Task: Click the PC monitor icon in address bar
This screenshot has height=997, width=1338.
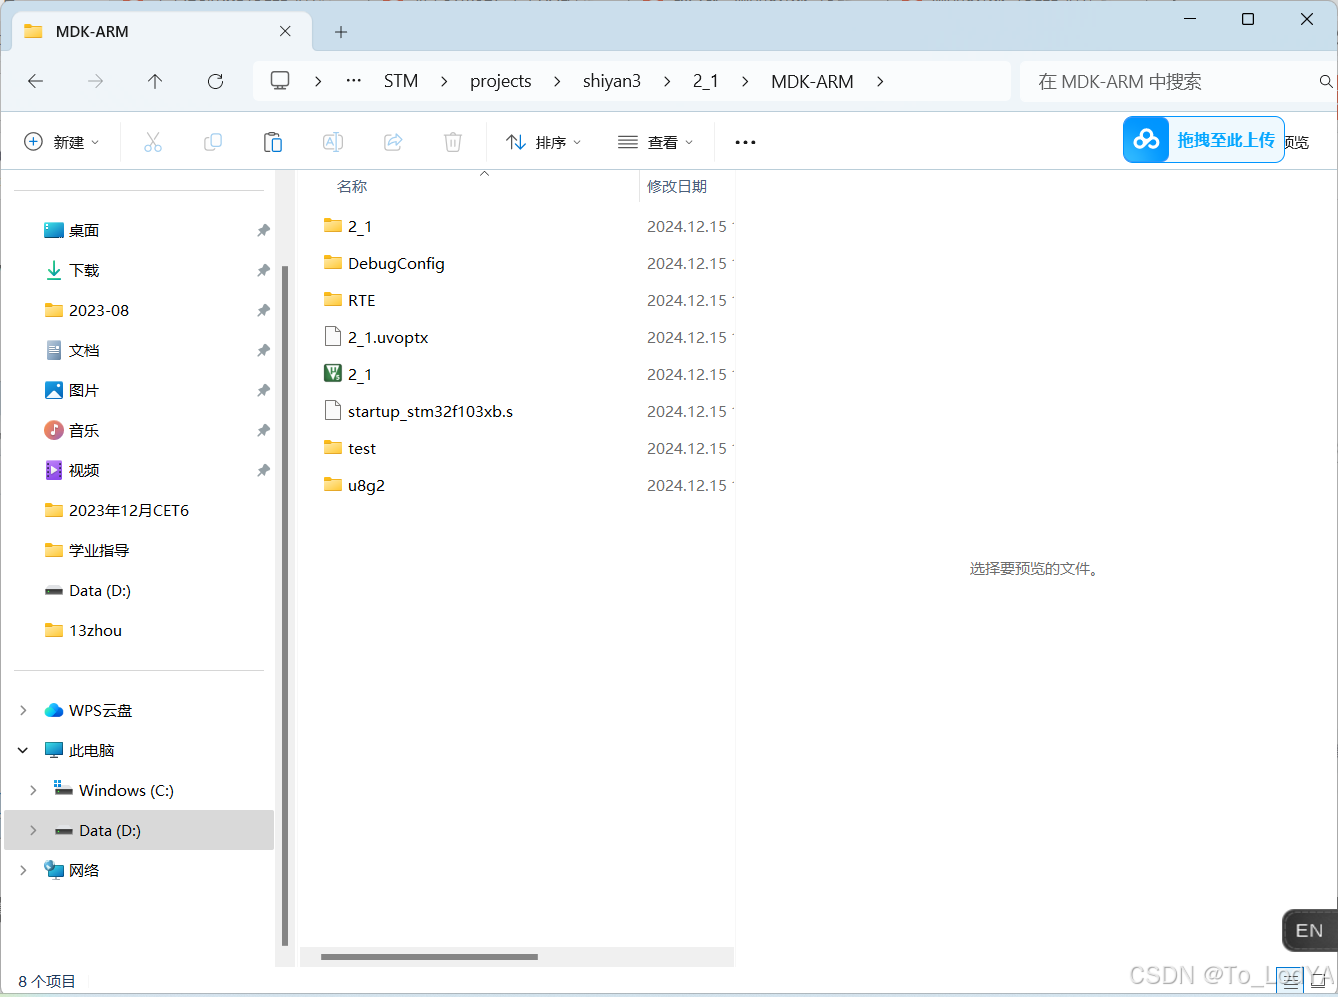Action: (x=280, y=81)
